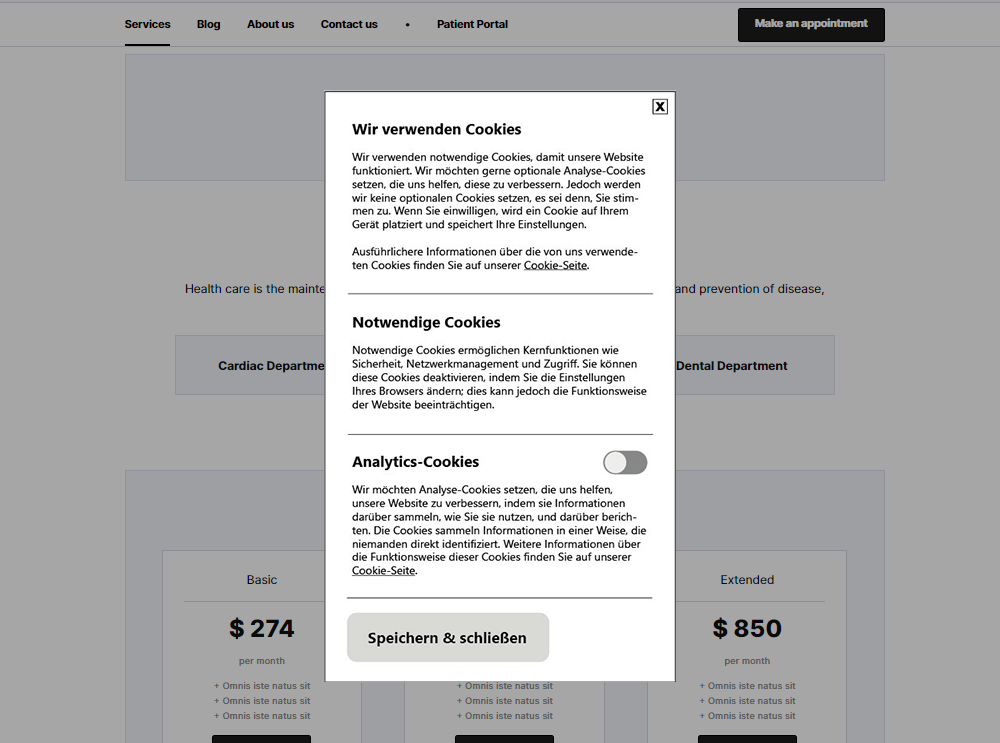1000x743 pixels.
Task: Open the About us page
Action: (x=270, y=24)
